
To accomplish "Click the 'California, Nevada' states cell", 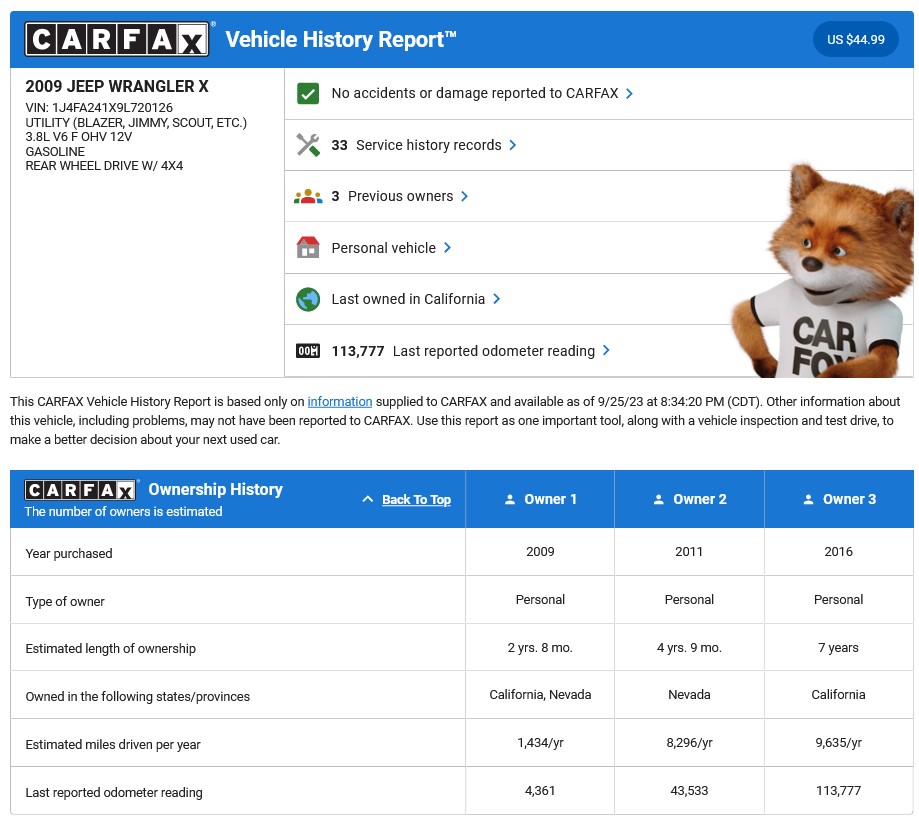I will [540, 695].
